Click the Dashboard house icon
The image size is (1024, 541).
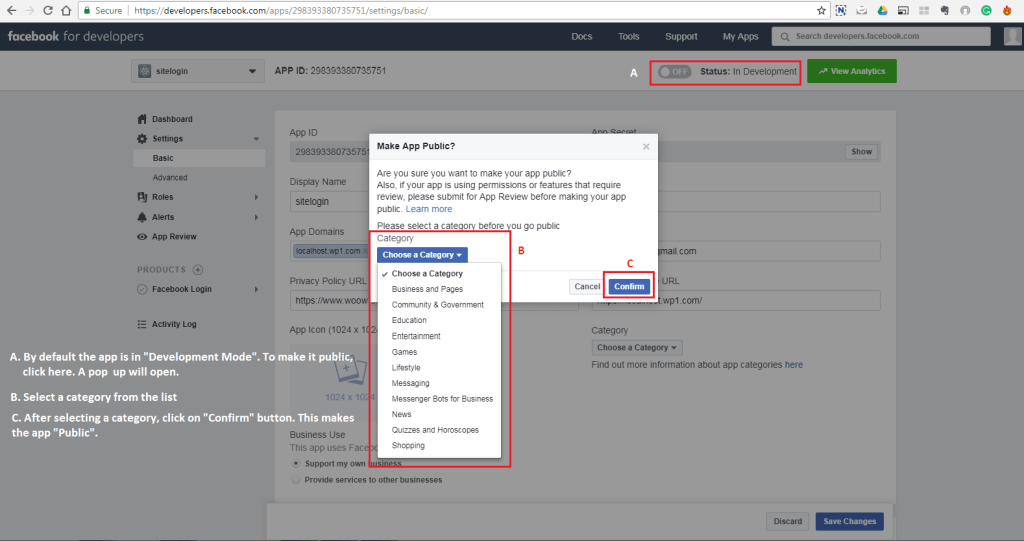(142, 119)
